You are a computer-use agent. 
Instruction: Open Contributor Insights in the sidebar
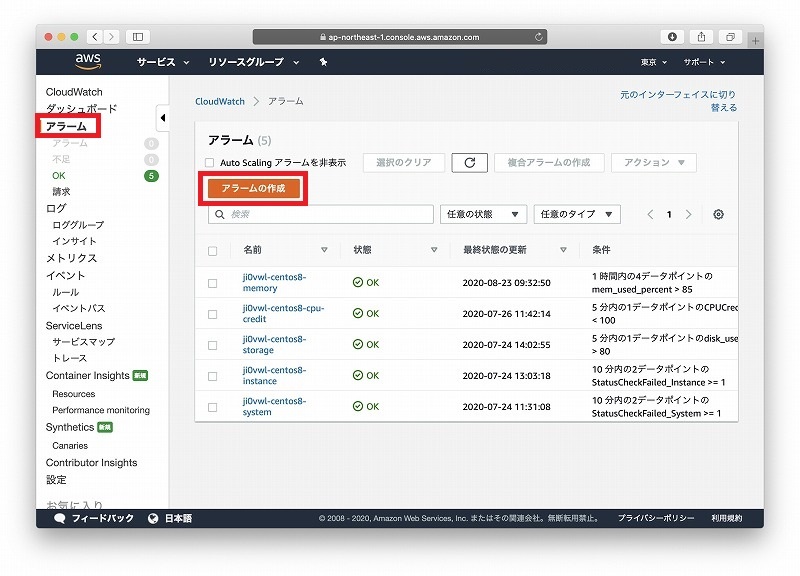point(91,463)
